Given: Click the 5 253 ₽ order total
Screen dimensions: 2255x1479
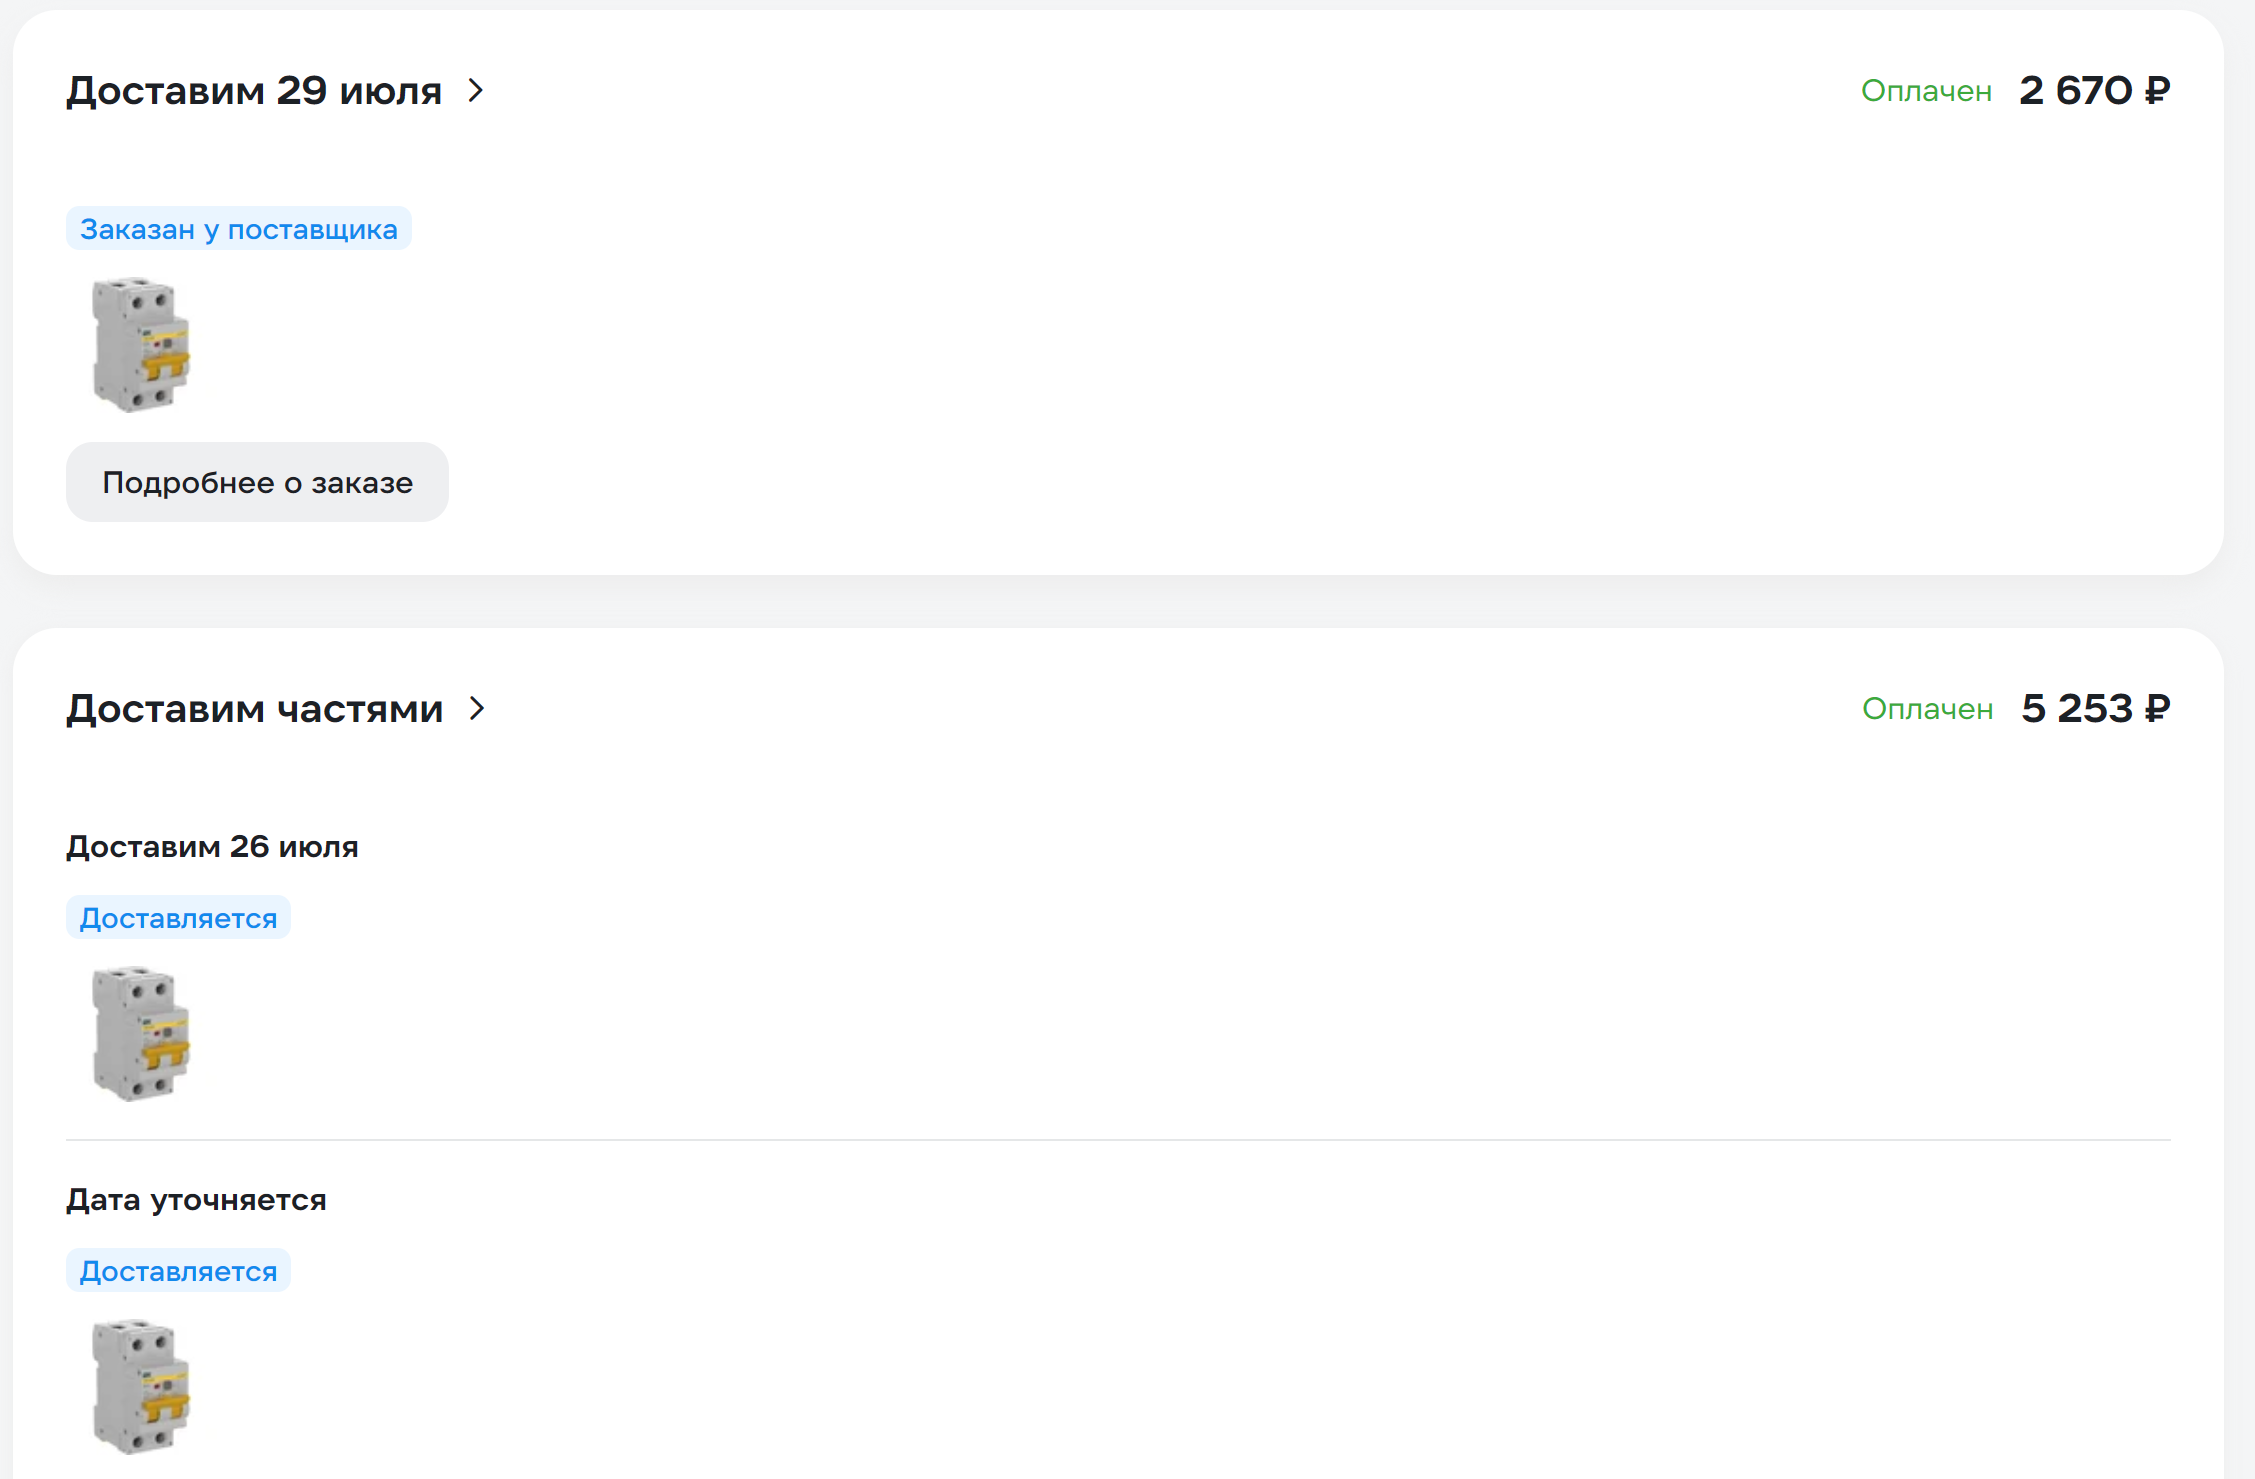Looking at the screenshot, I should click(2095, 709).
